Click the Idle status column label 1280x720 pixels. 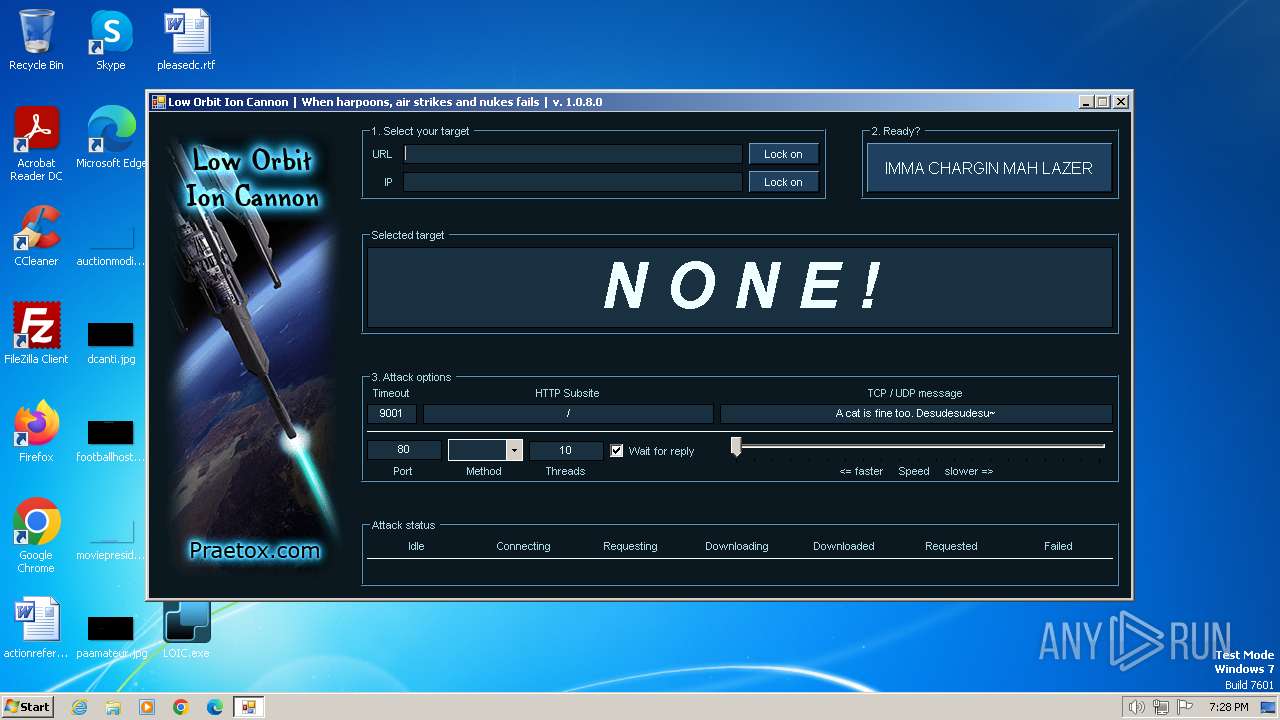point(416,546)
